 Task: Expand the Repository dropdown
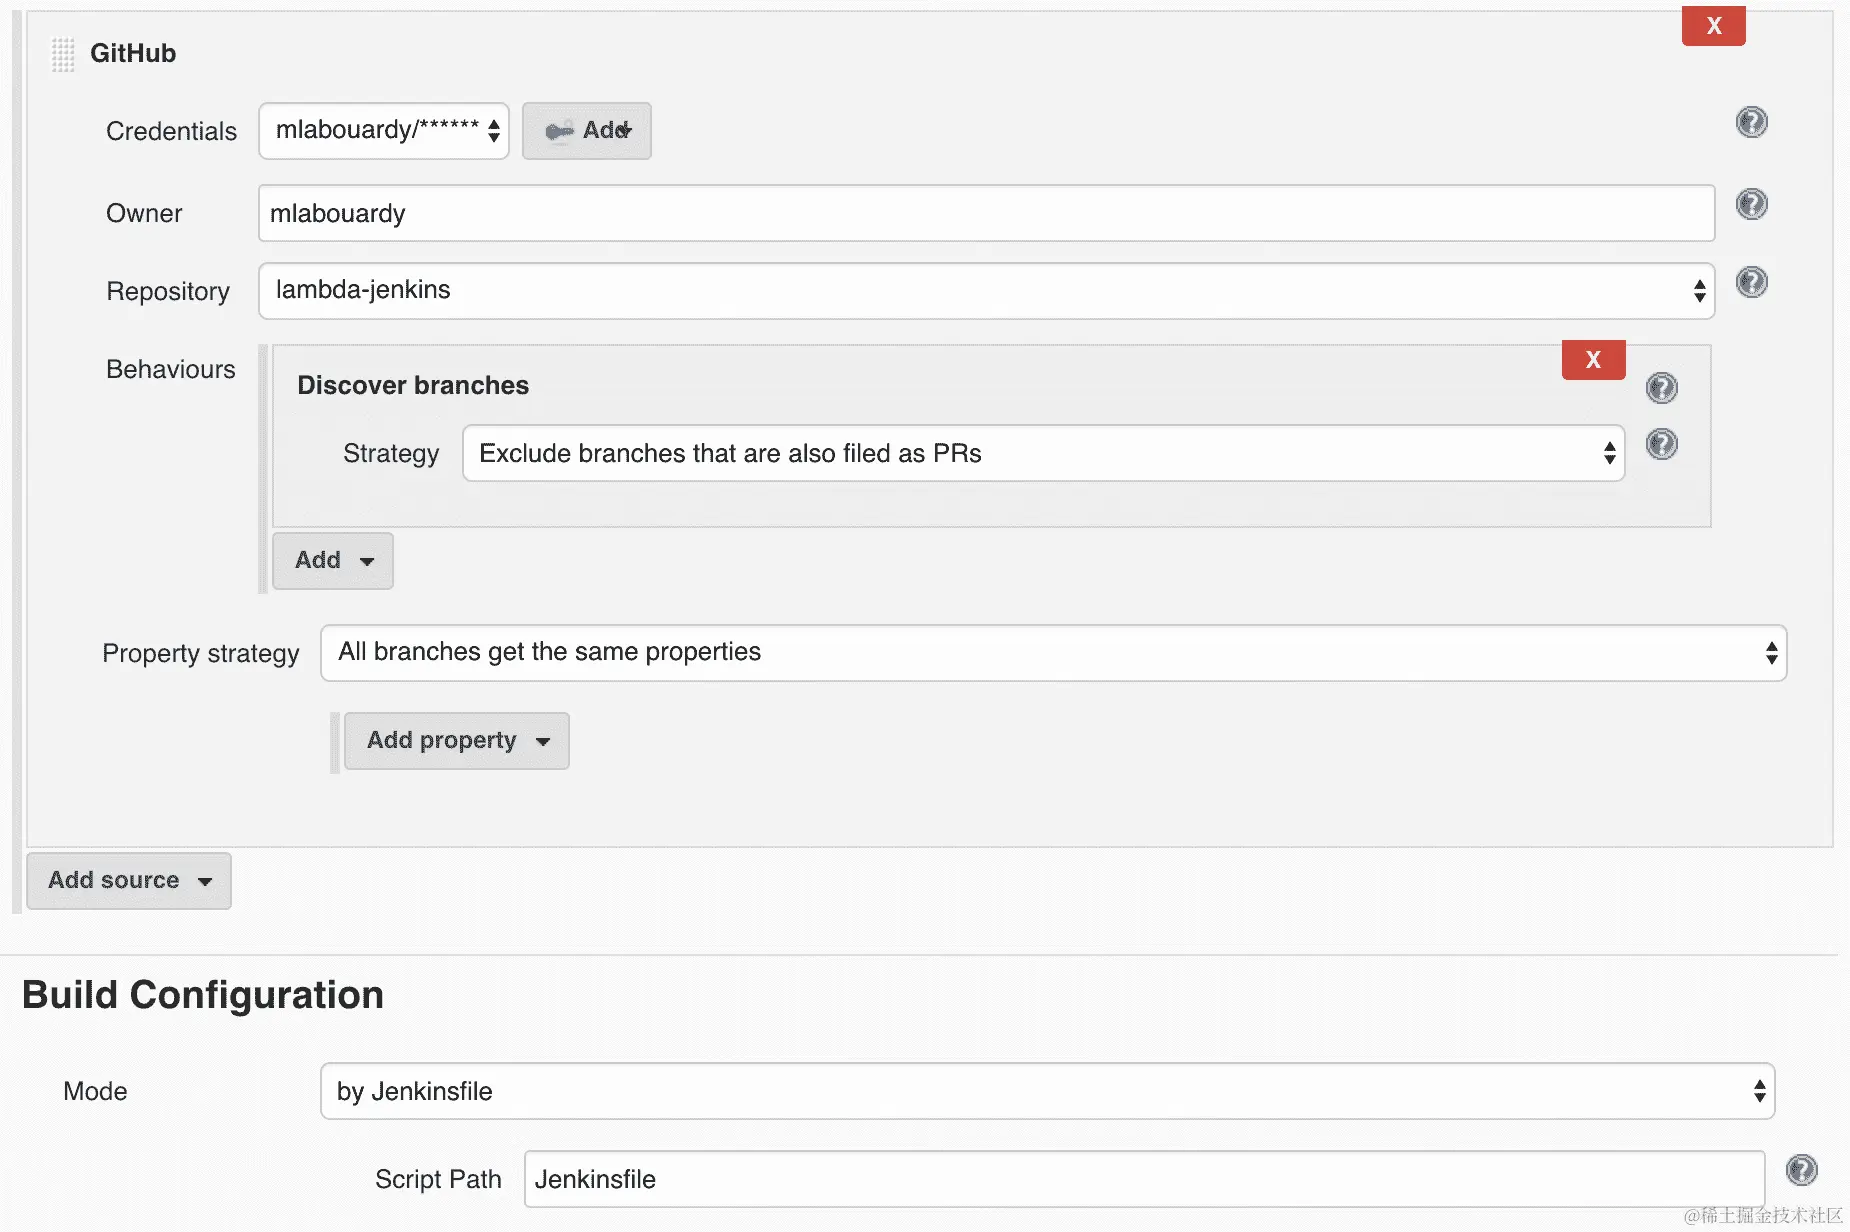point(986,291)
